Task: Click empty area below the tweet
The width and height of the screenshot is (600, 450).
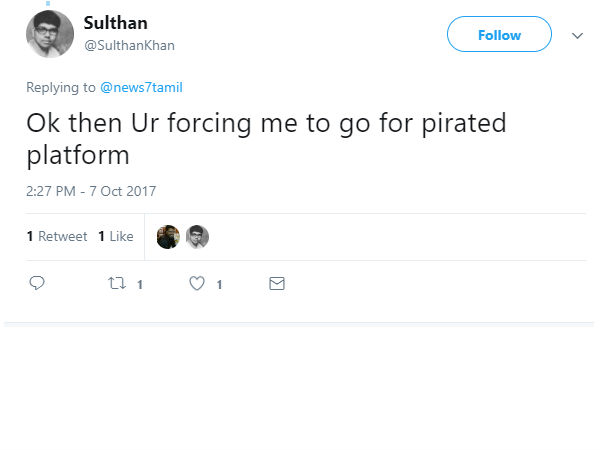Action: pyautogui.click(x=300, y=390)
